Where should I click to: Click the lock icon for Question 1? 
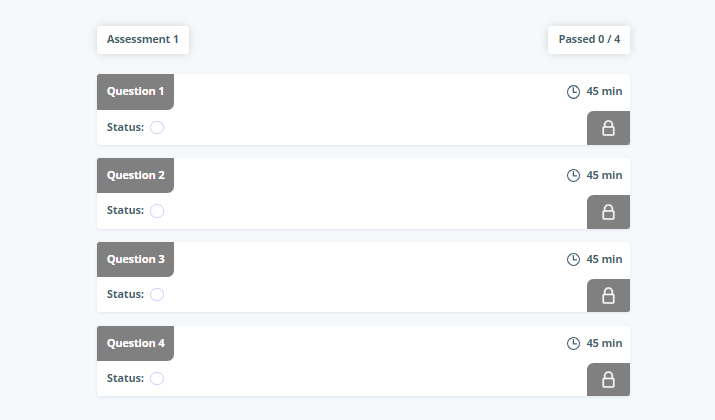pos(608,128)
